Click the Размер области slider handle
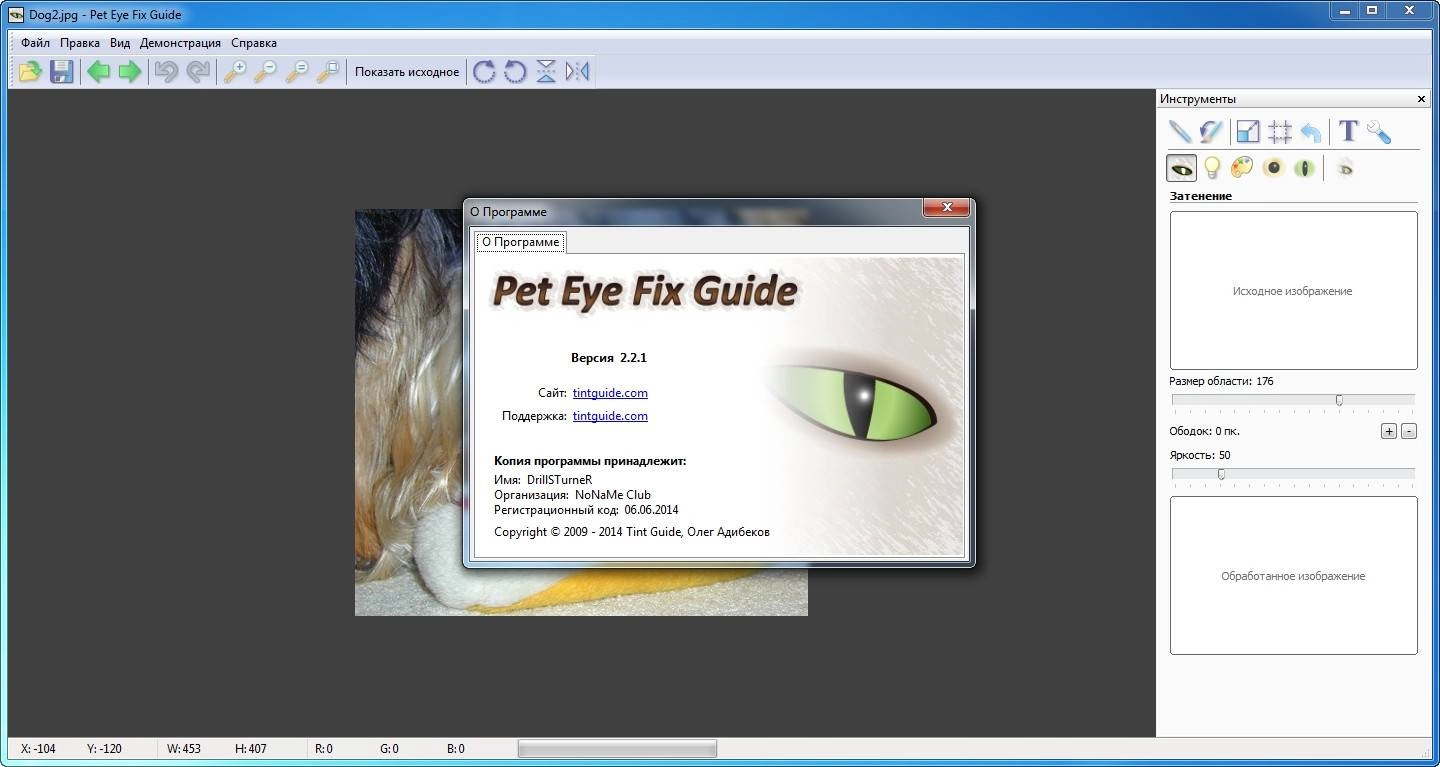This screenshot has height=767, width=1440. [1339, 400]
